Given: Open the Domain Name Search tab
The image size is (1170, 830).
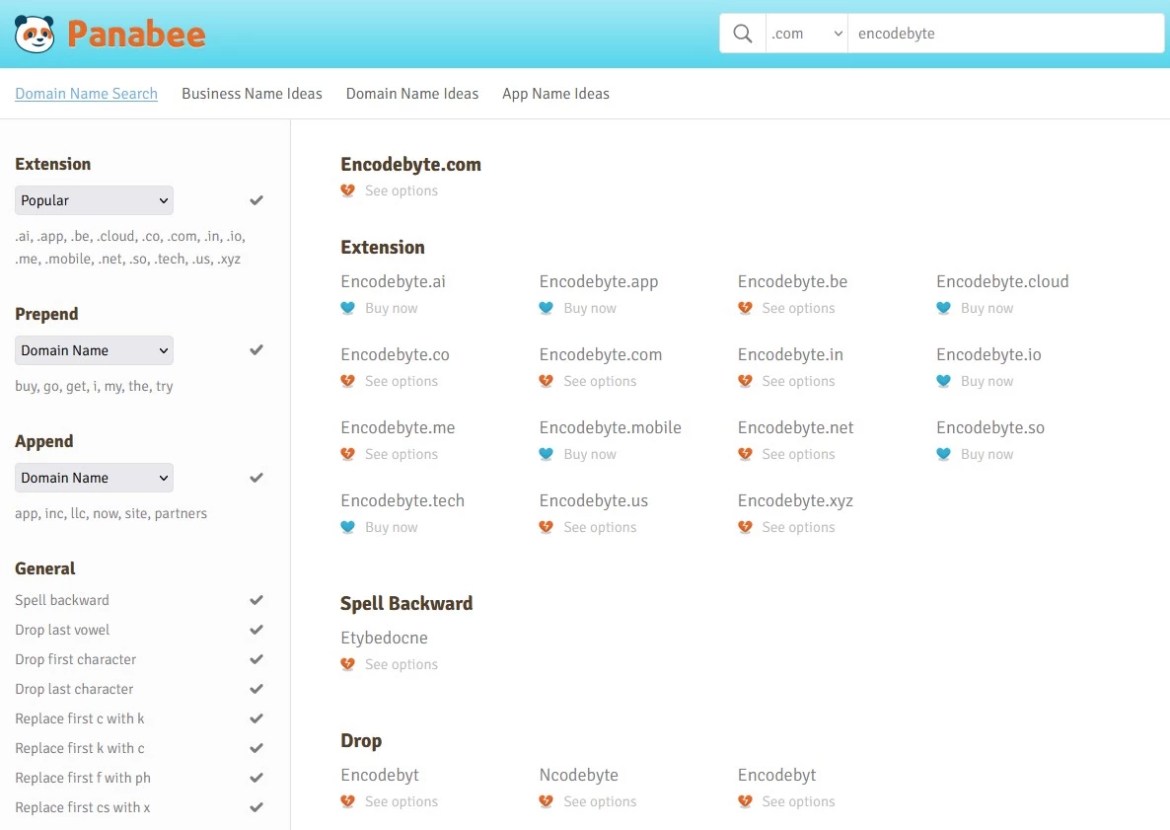Looking at the screenshot, I should pyautogui.click(x=87, y=93).
